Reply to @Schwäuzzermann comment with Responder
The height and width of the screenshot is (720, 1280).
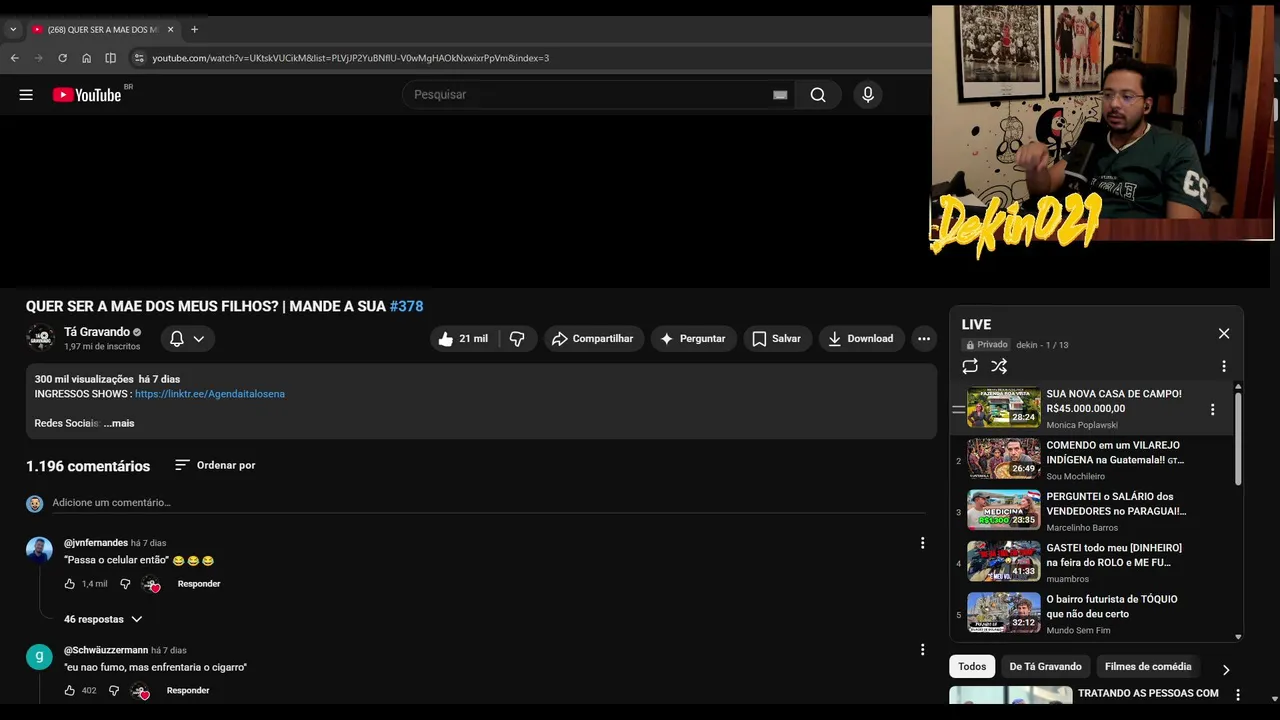[188, 691]
